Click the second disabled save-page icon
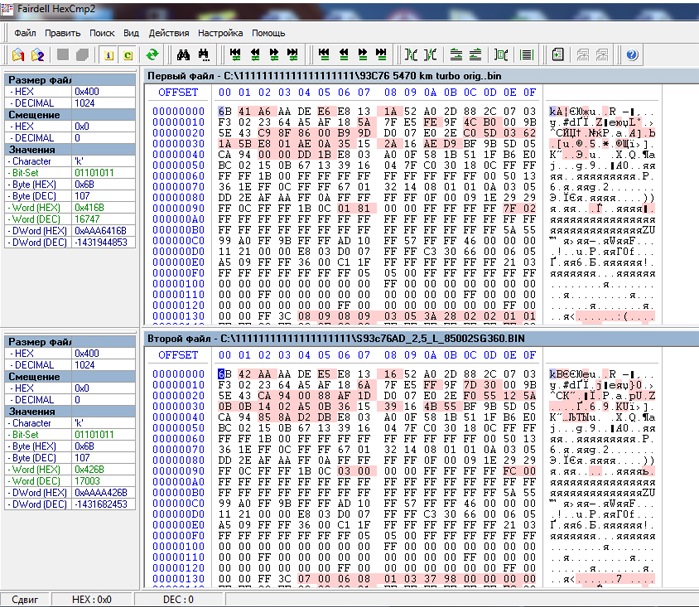 (602, 55)
